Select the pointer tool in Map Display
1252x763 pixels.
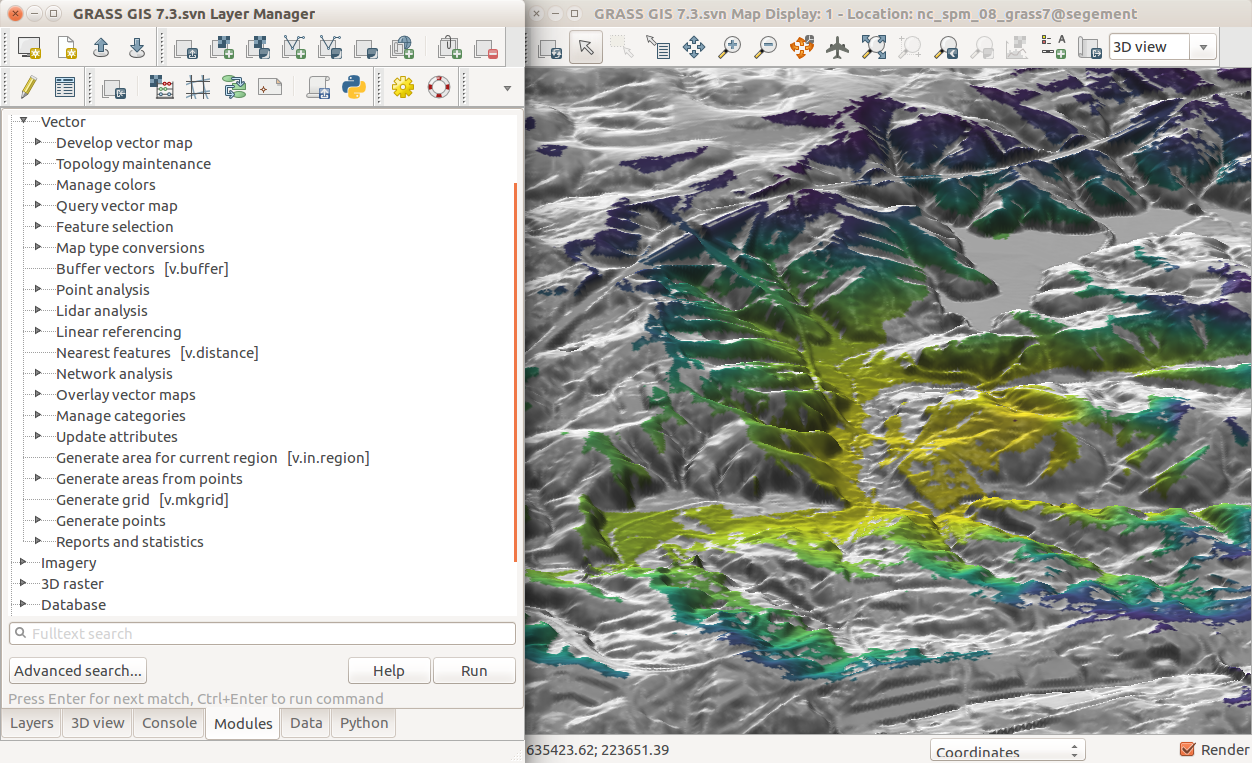pyautogui.click(x=586, y=47)
